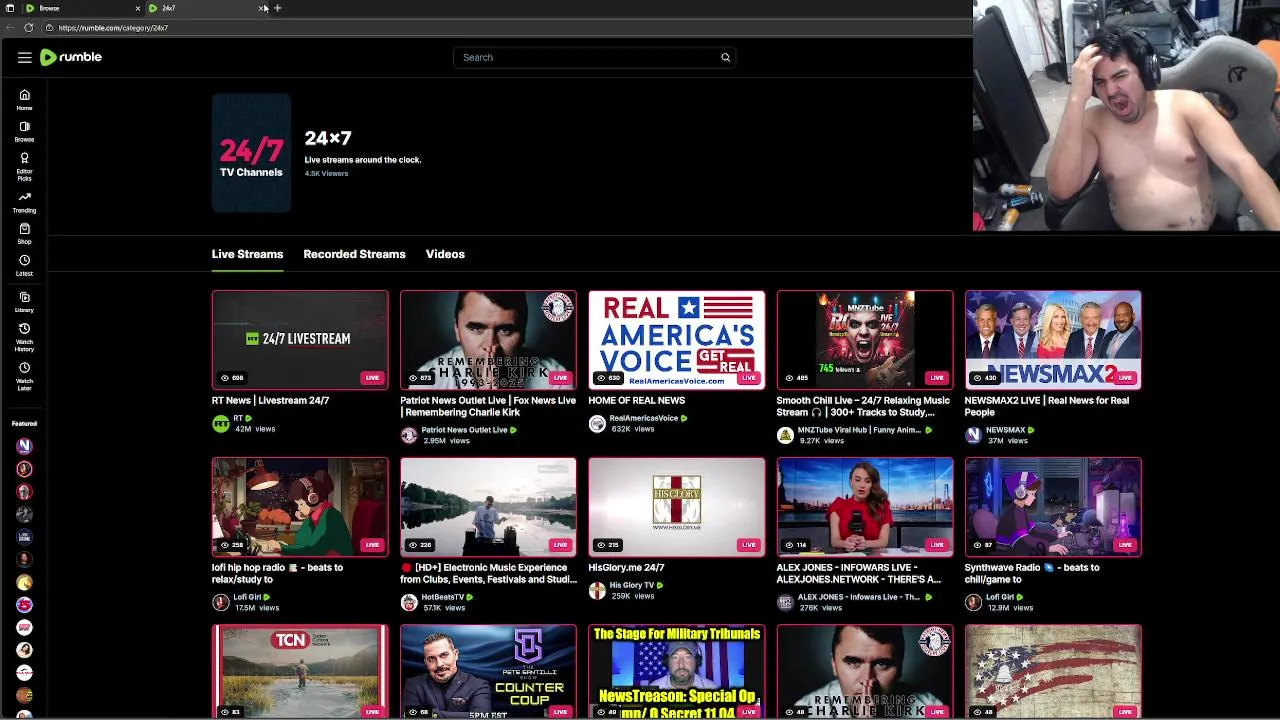Open Patriot News Outlet Live title link

(x=488, y=406)
